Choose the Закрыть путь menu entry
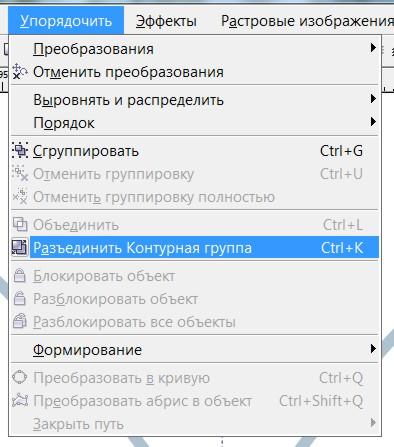The width and height of the screenshot is (394, 447). coord(195,424)
